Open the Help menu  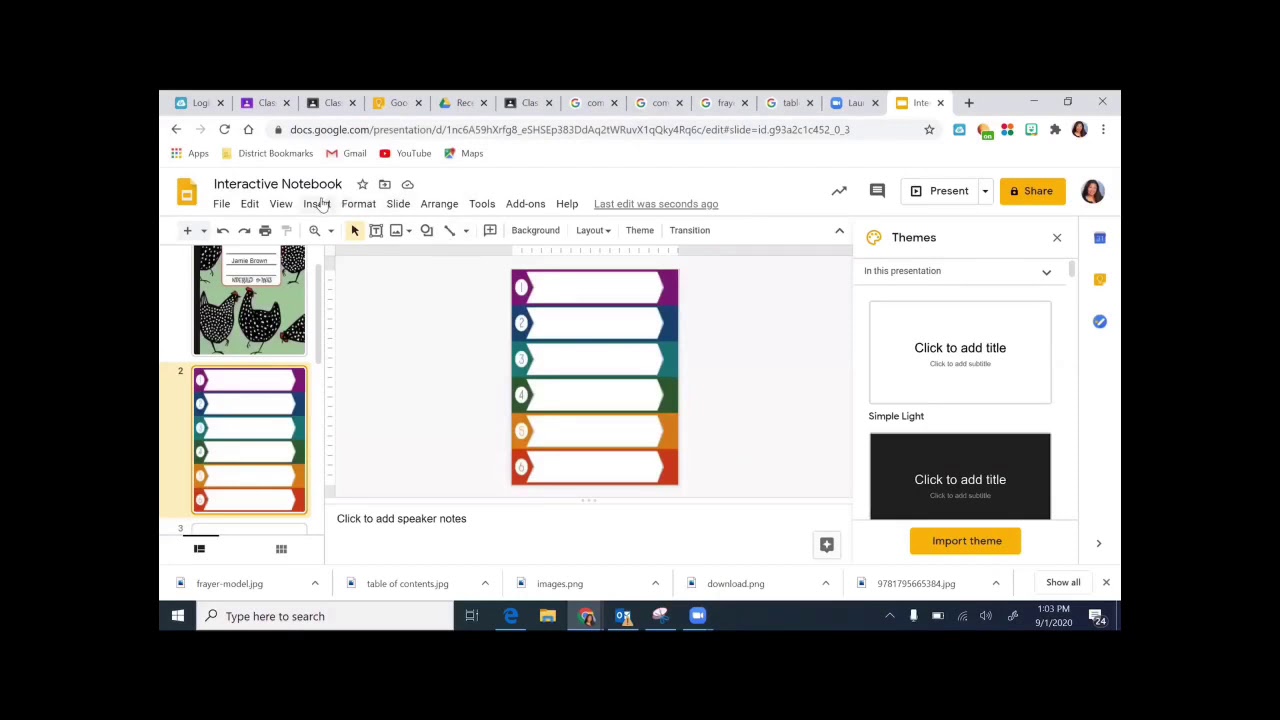(567, 204)
